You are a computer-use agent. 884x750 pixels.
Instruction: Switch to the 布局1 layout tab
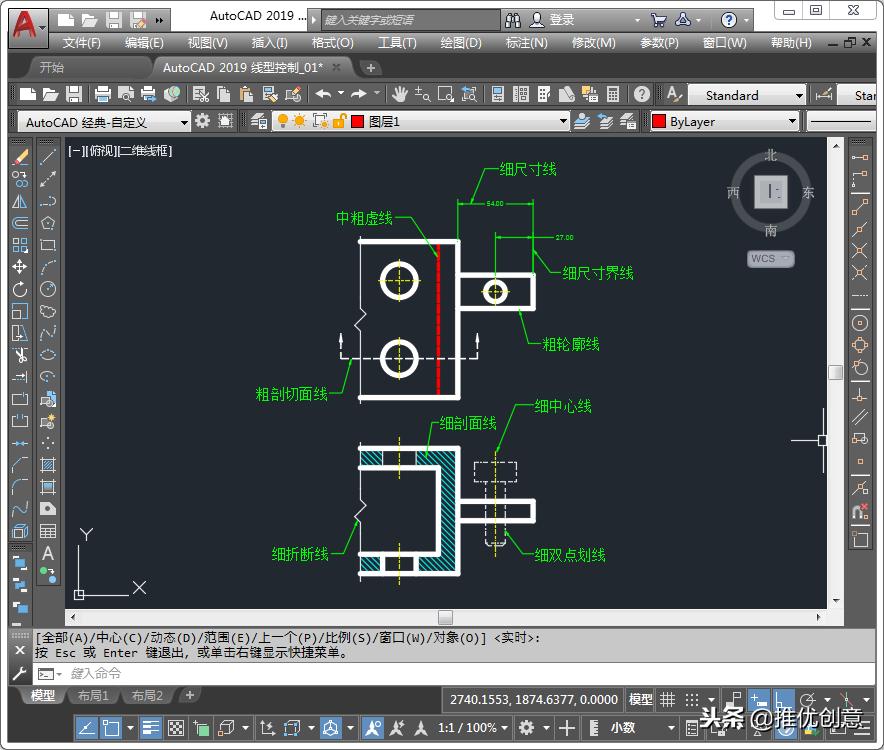[x=93, y=695]
